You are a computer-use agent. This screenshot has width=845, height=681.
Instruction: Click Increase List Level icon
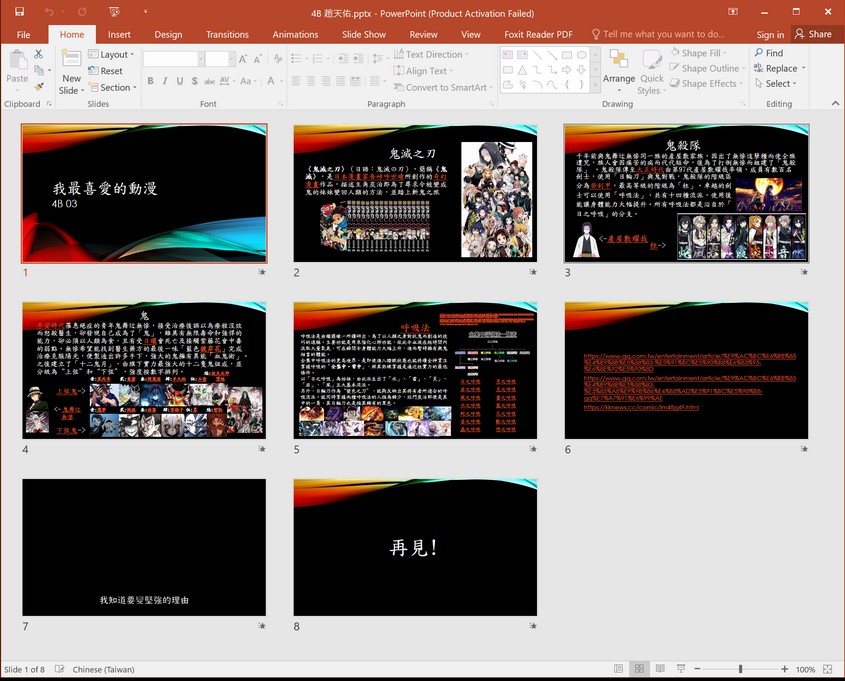pos(357,58)
